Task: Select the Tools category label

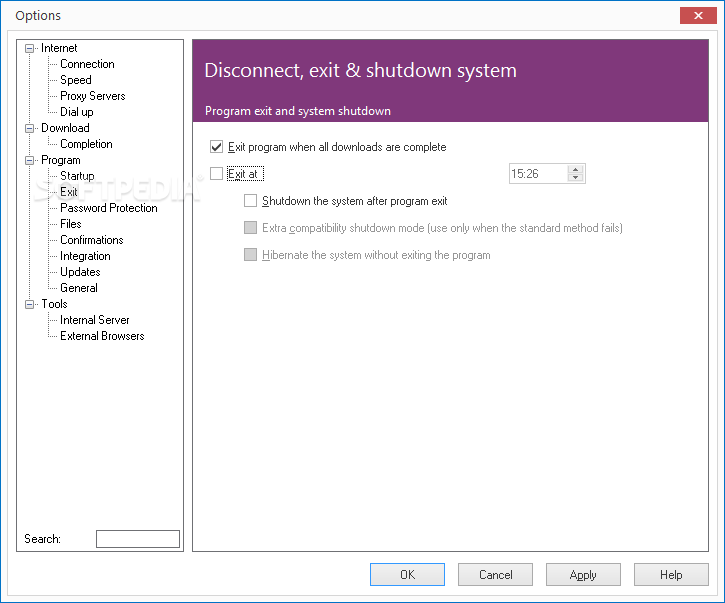Action: point(54,304)
